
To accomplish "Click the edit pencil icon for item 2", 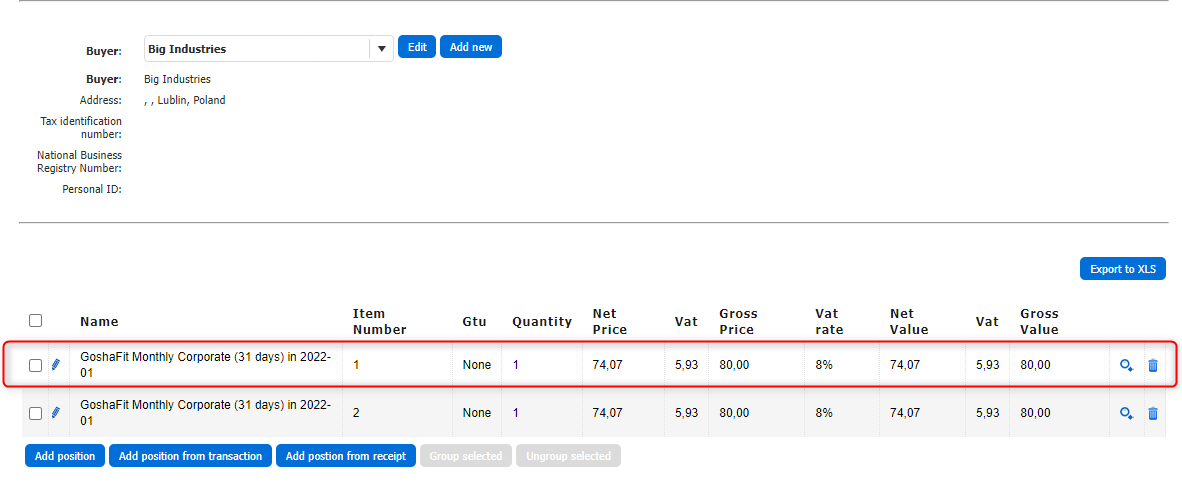I will coord(56,412).
